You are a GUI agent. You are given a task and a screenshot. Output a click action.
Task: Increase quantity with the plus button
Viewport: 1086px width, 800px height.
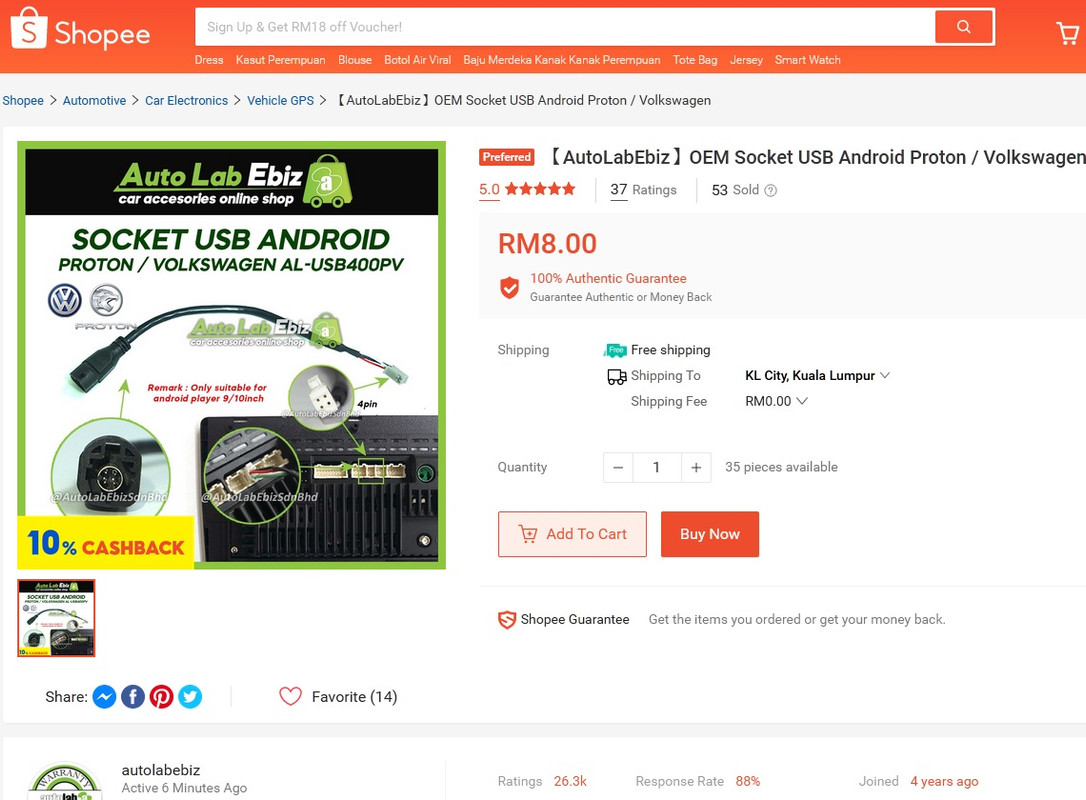click(x=696, y=468)
